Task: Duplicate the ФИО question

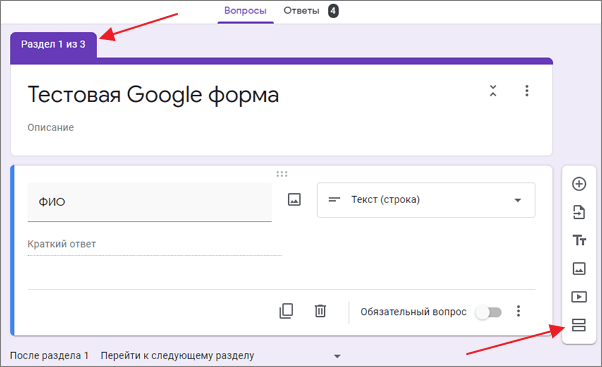Action: (x=286, y=311)
